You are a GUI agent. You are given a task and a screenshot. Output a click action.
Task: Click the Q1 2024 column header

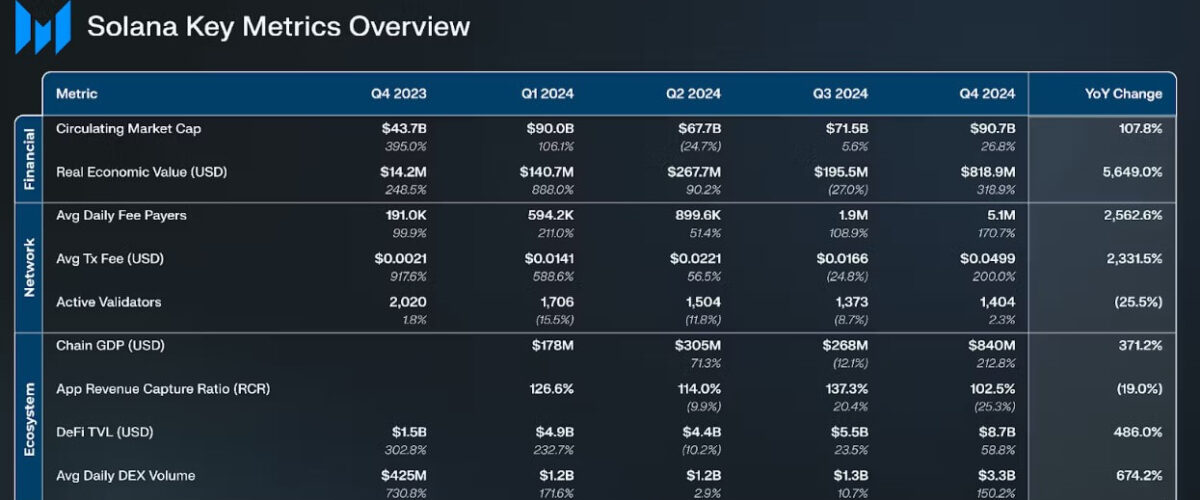click(546, 94)
